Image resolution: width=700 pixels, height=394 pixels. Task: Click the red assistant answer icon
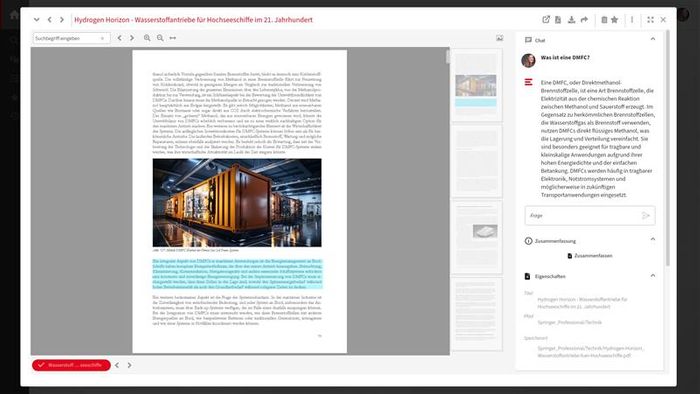click(529, 82)
